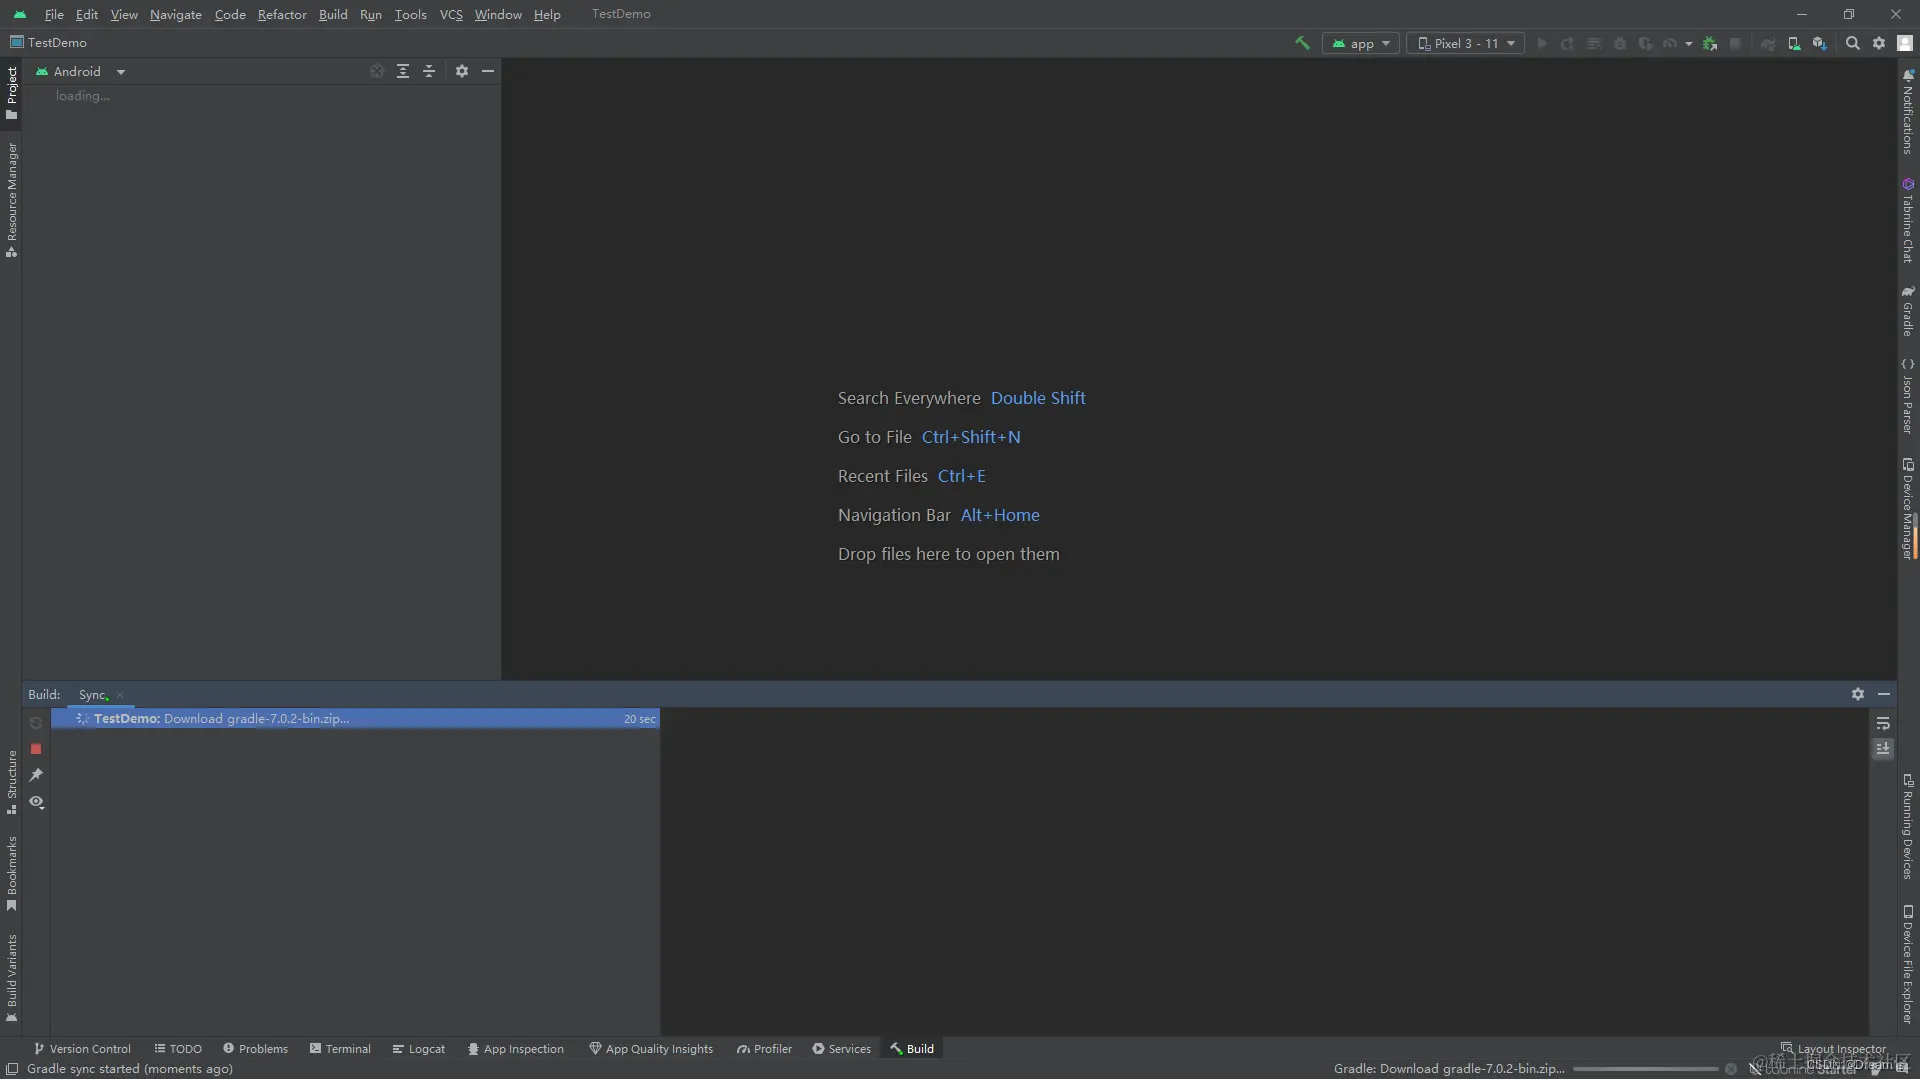The image size is (1920, 1080).
Task: Open the Build menu
Action: tap(333, 14)
